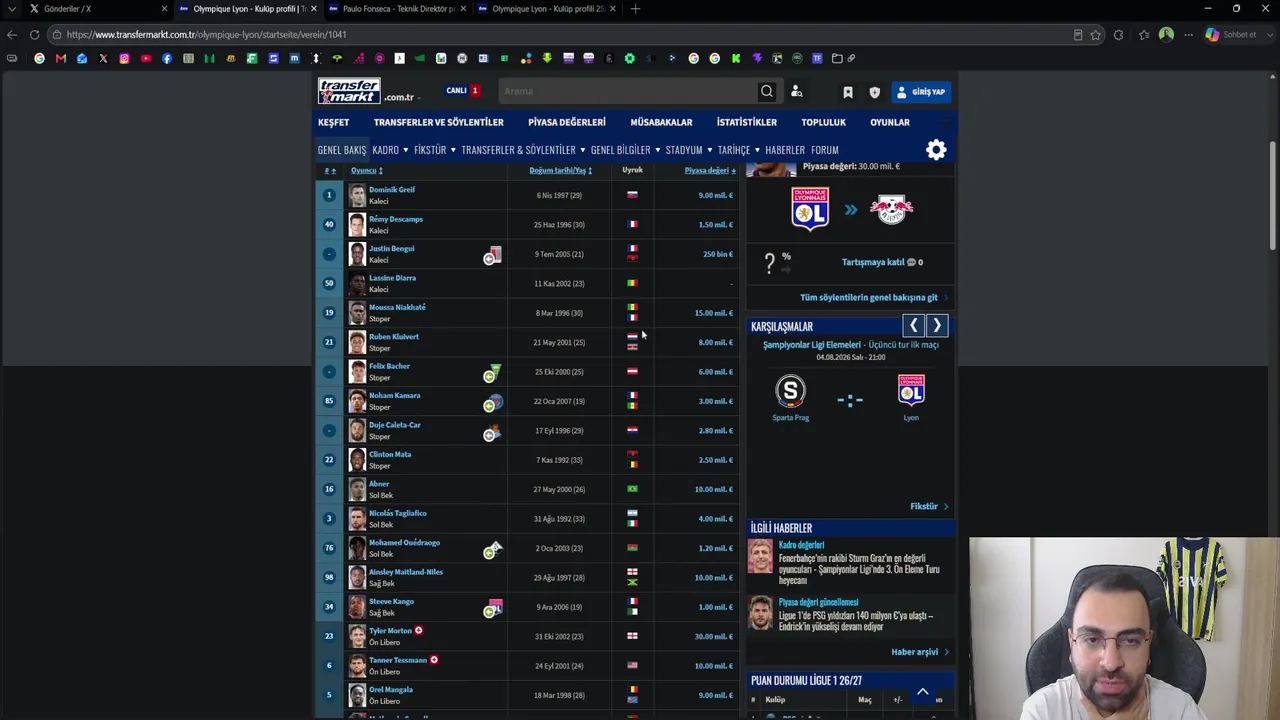Open the Müsabakalar main menu
Screen dimensions: 1280x720
coord(661,122)
